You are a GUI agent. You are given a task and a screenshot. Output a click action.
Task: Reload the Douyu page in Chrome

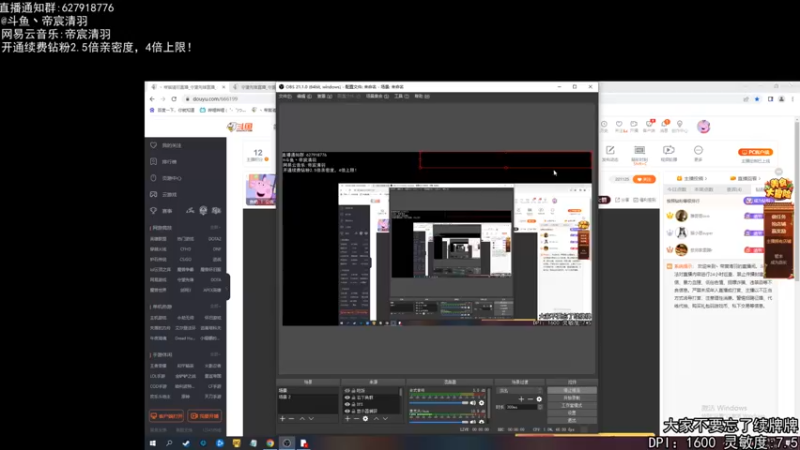[x=174, y=99]
